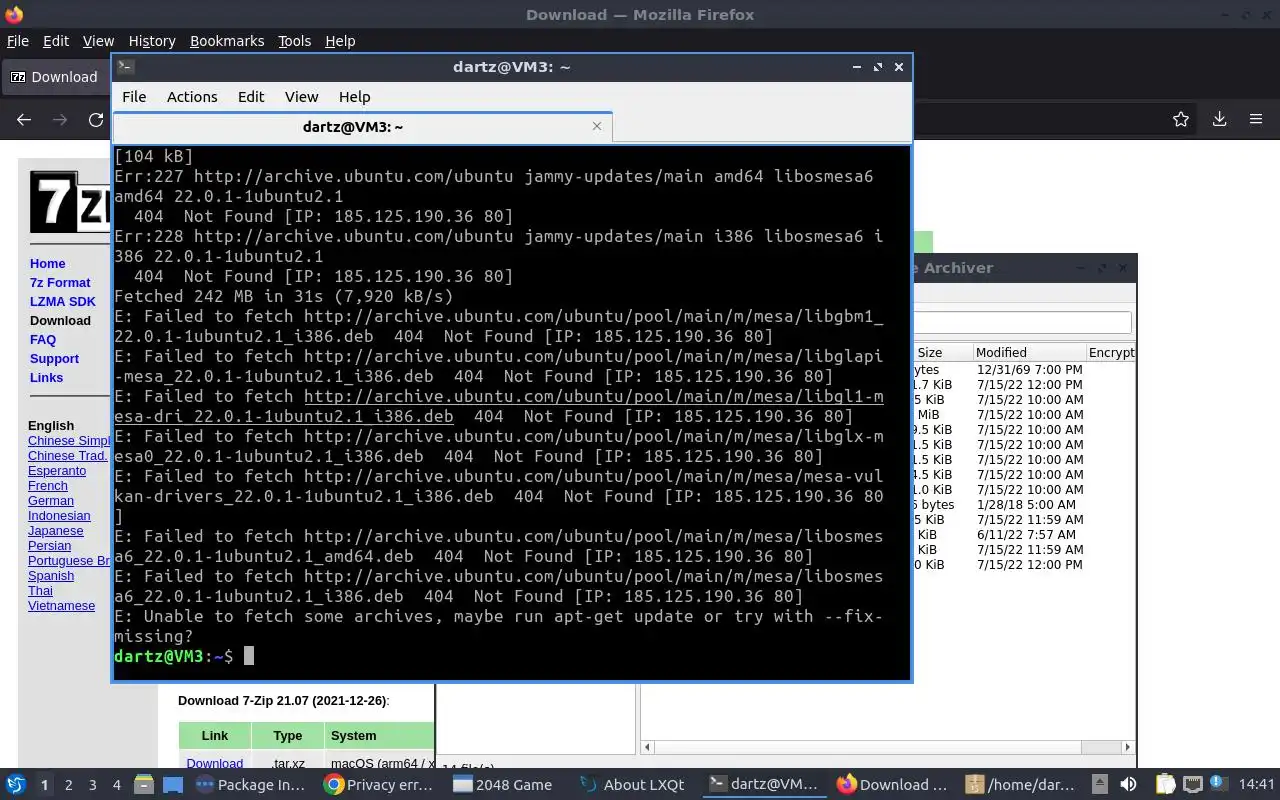Sort archiver list by Modified column
1280x800 pixels.
[1029, 352]
